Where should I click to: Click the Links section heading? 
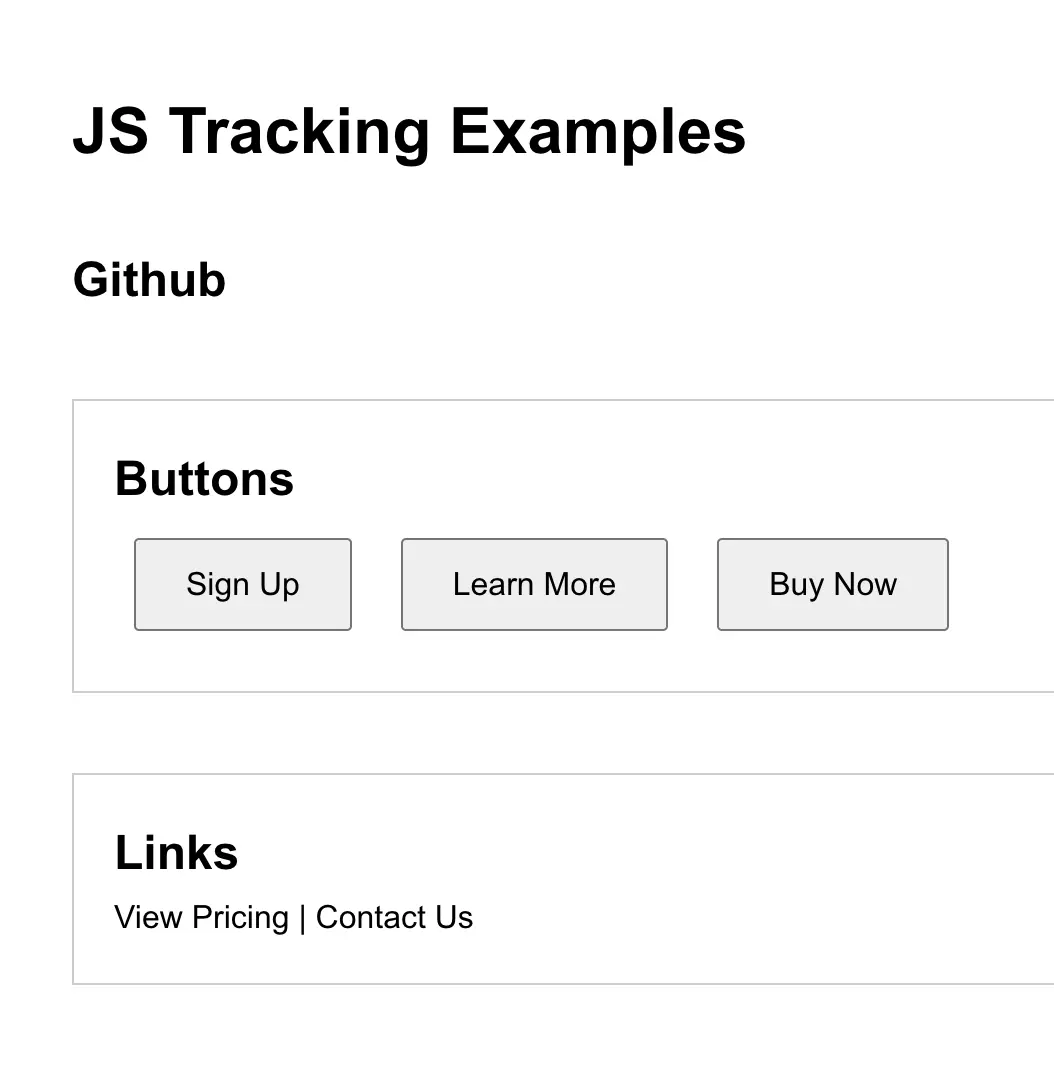[176, 853]
